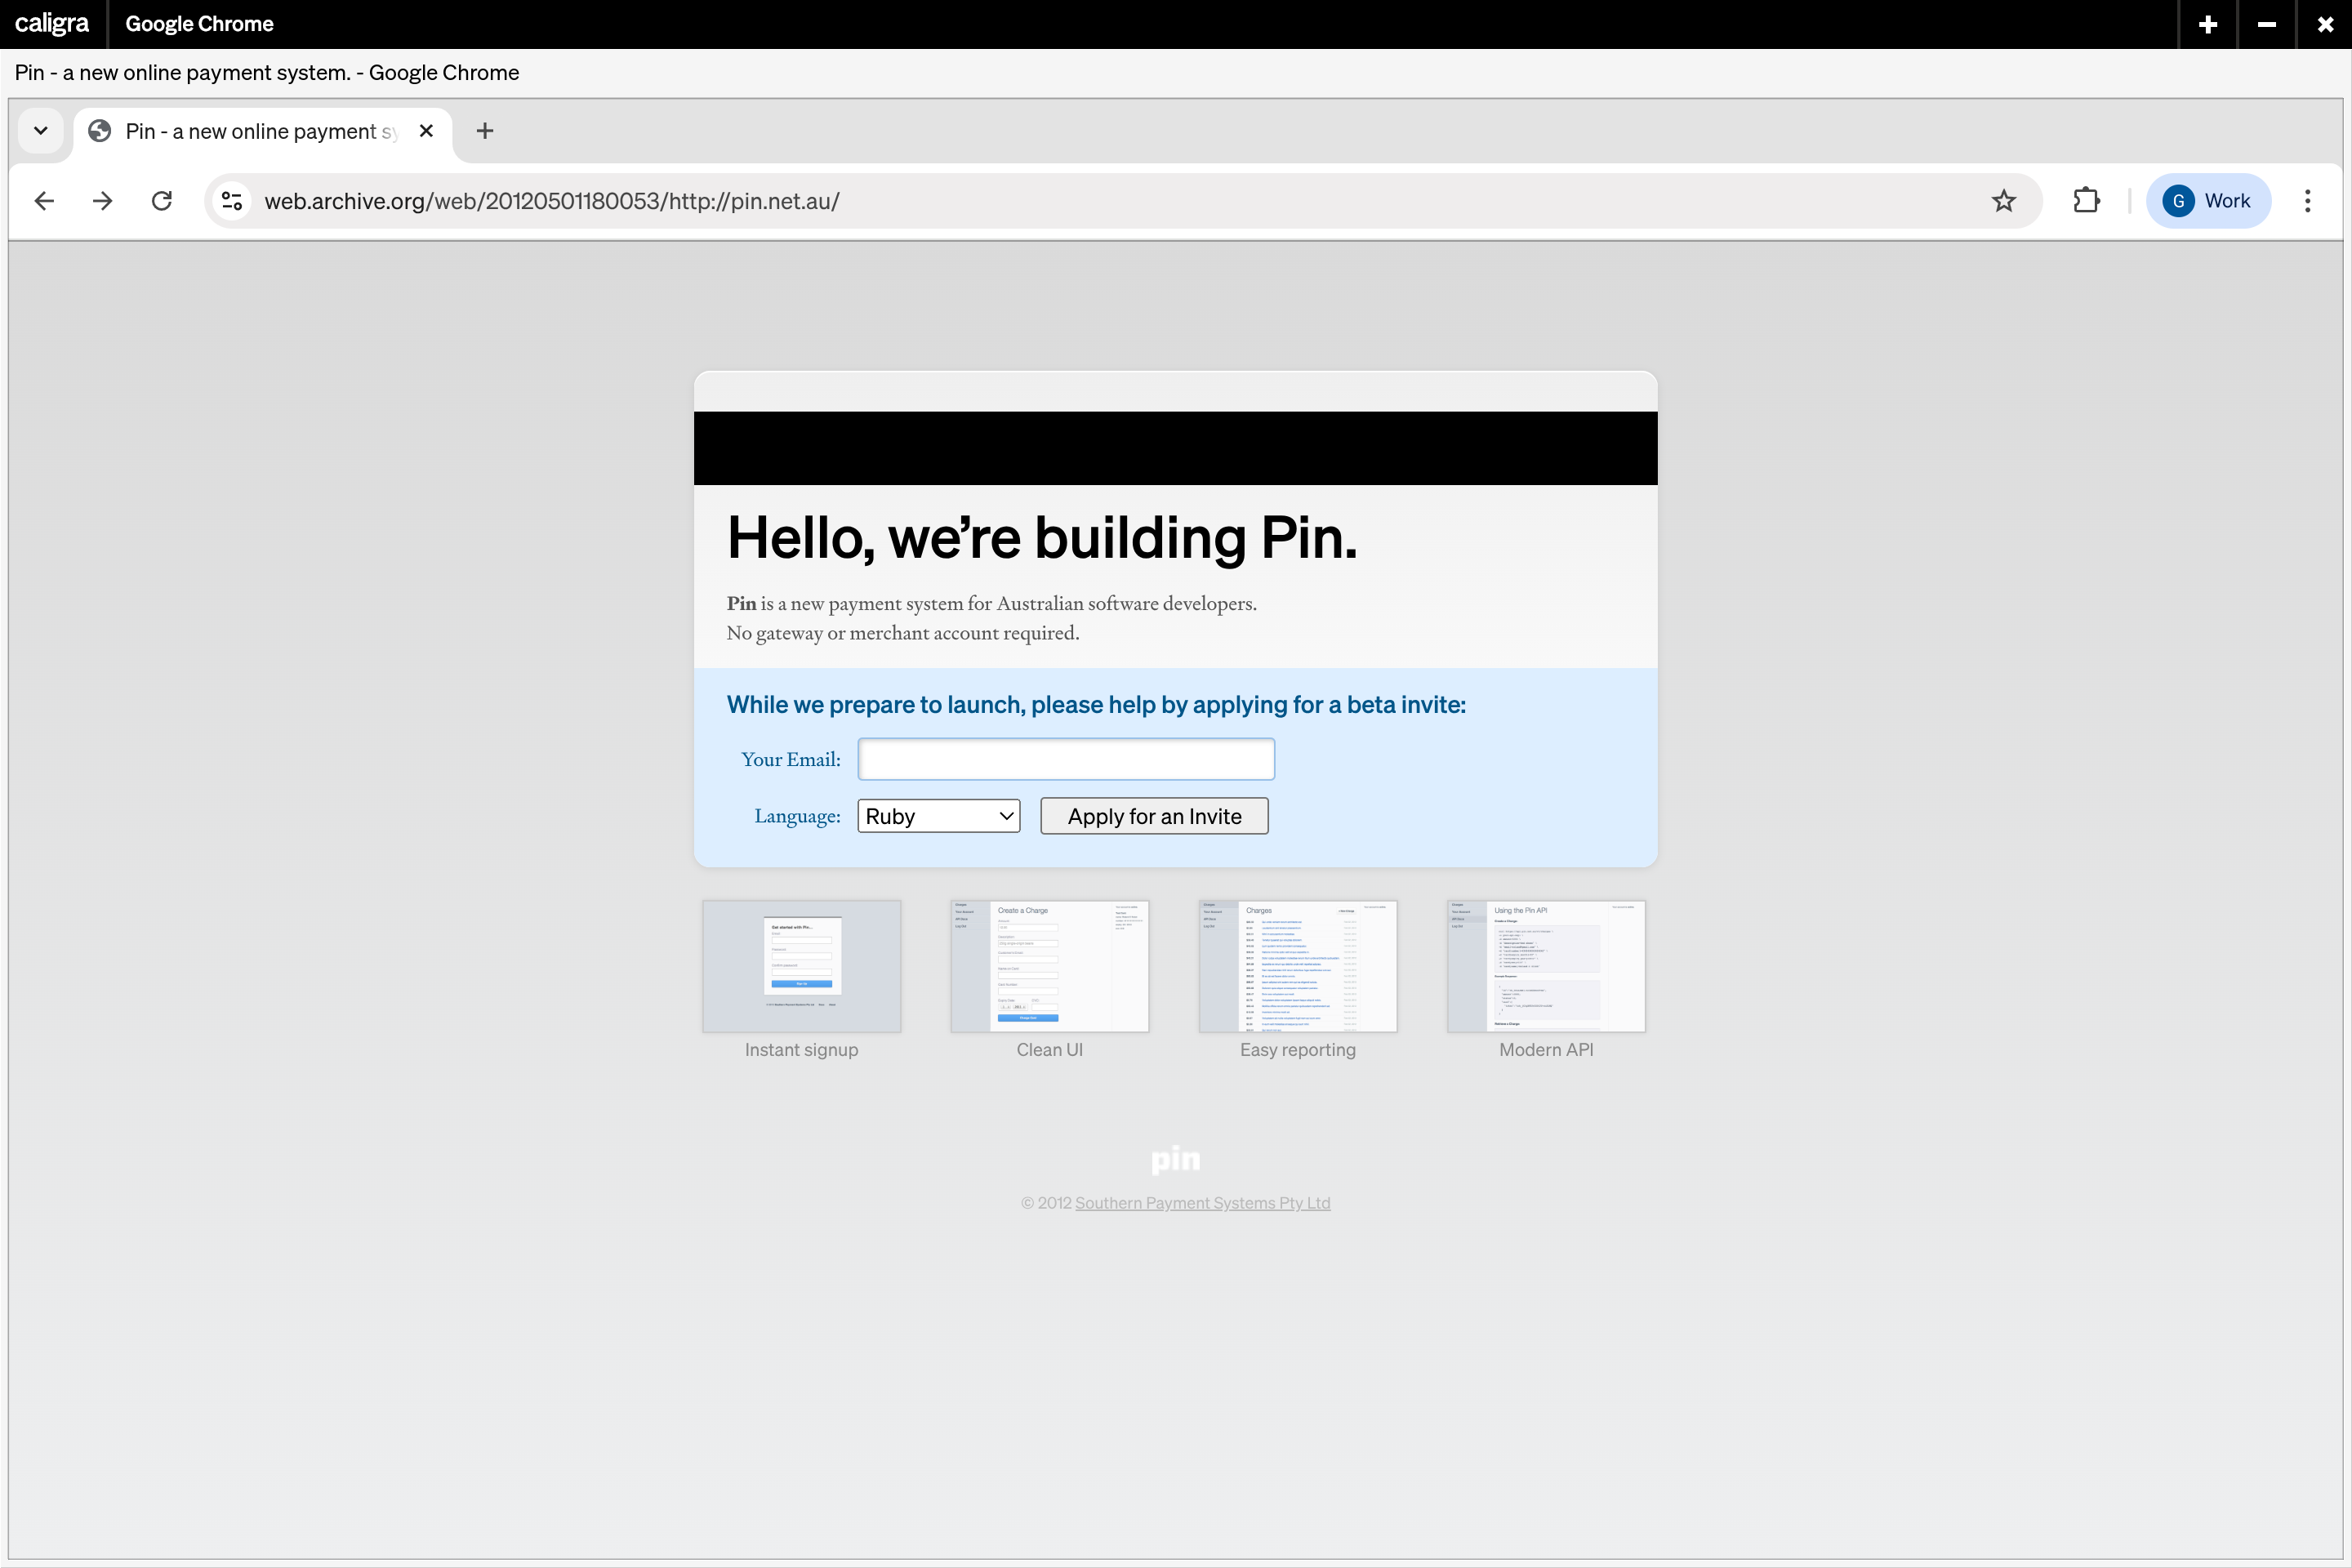
Task: Bookmark this page with the star icon
Action: (x=2003, y=201)
